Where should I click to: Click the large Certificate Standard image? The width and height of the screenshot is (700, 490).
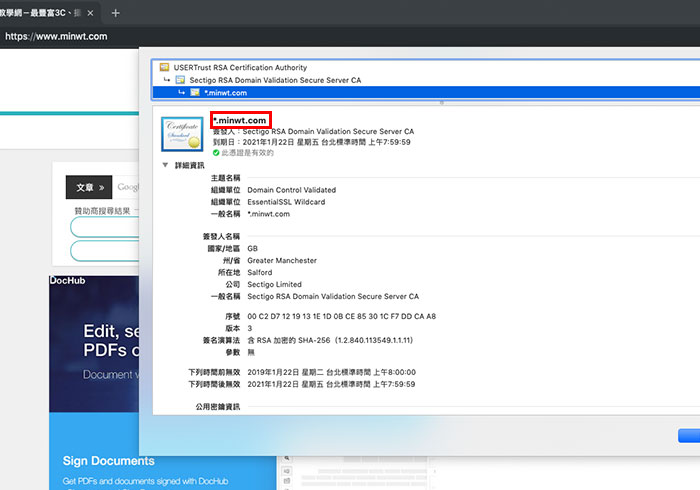coord(182,134)
